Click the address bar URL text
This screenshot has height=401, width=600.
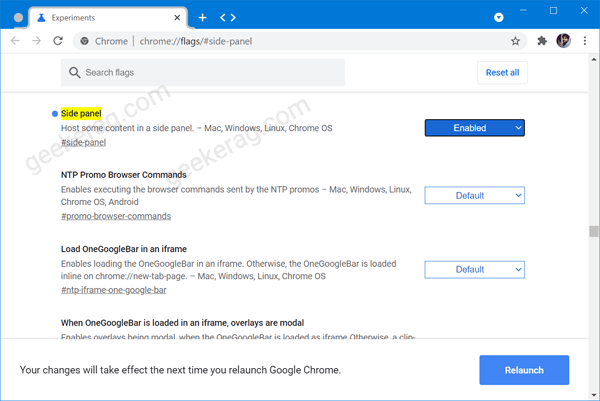click(x=196, y=41)
